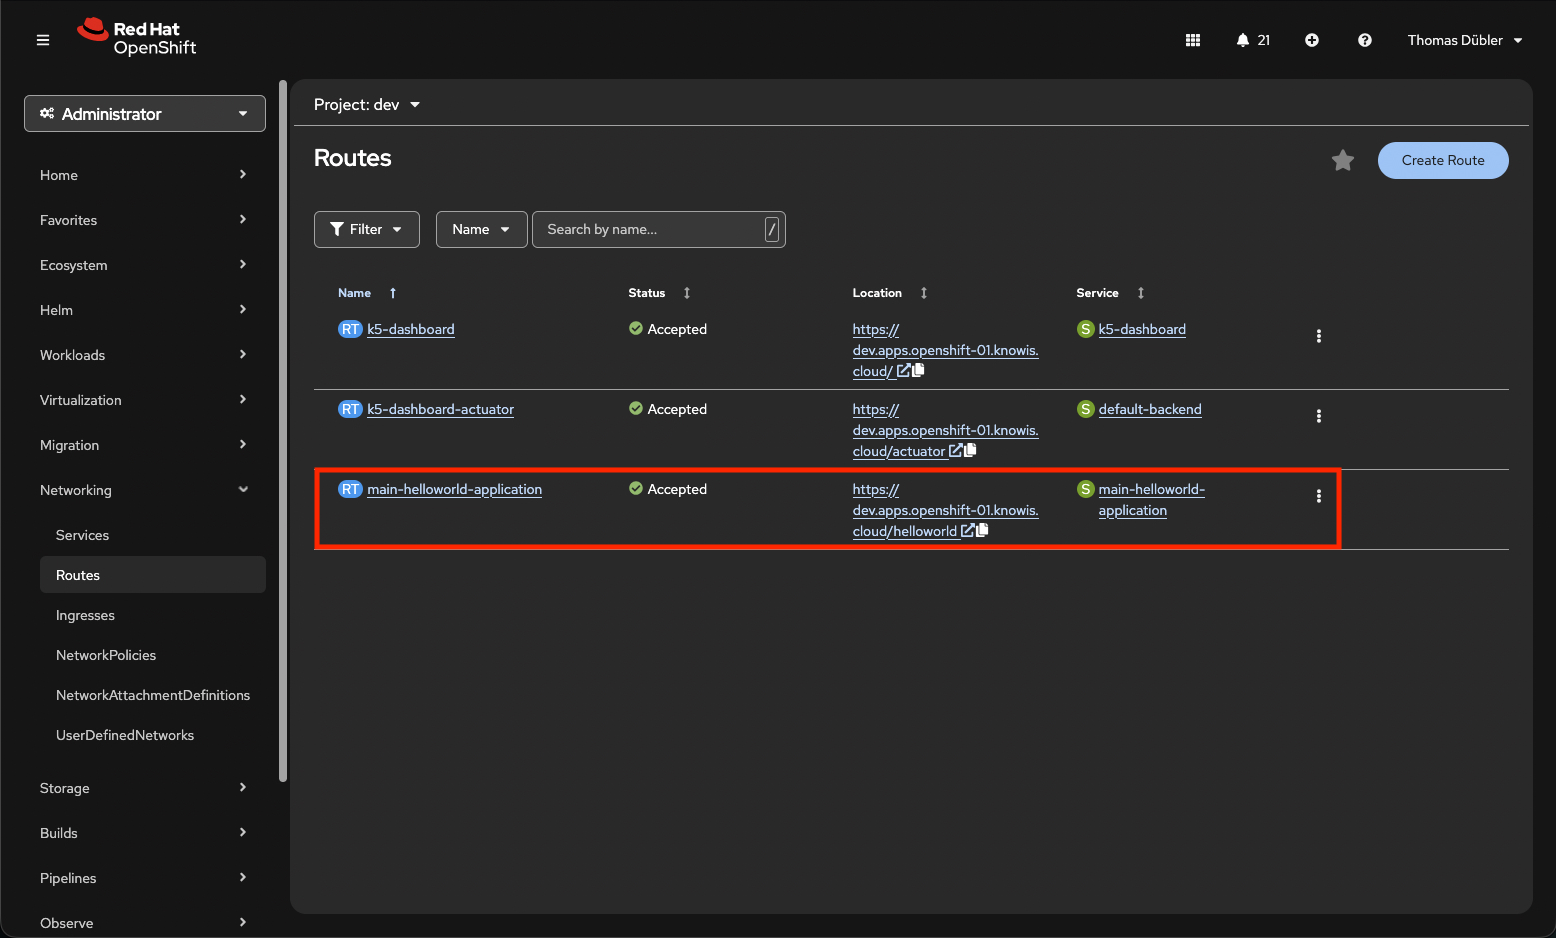The width and height of the screenshot is (1556, 938).
Task: Open main-helloworld-application service link
Action: click(x=1151, y=500)
